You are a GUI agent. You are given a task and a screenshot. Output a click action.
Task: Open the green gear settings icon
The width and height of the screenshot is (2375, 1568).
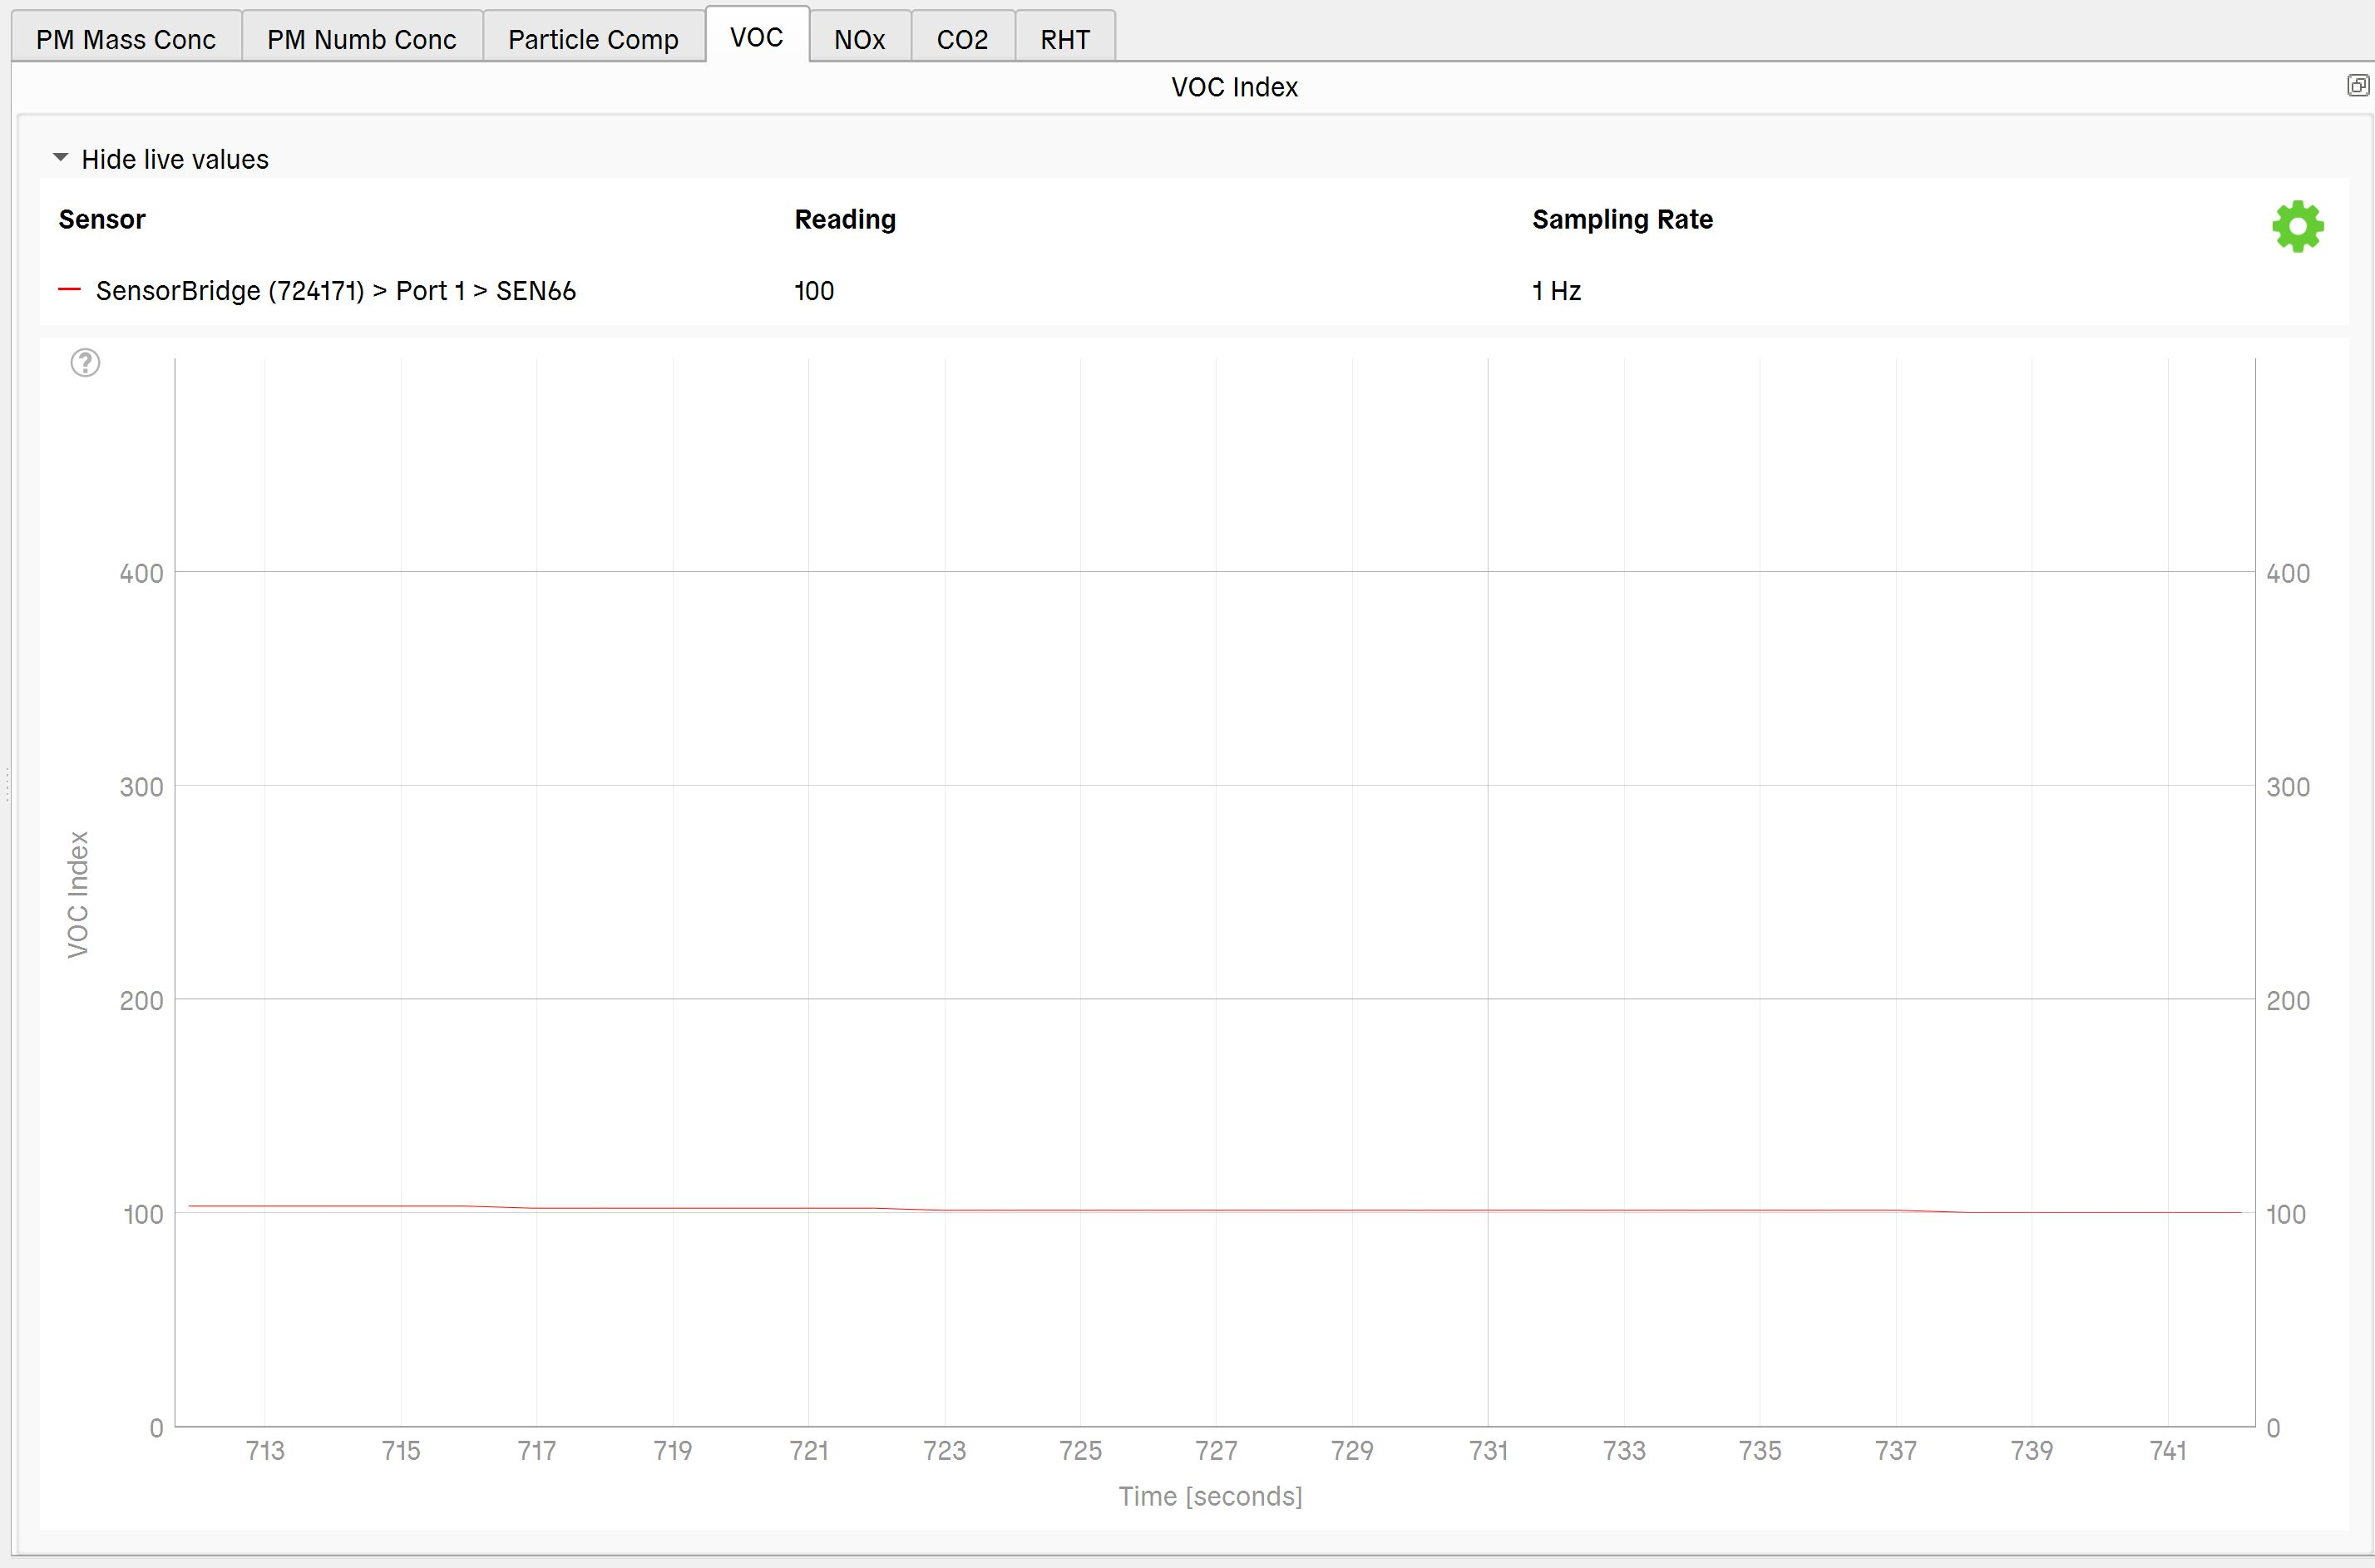[x=2297, y=226]
